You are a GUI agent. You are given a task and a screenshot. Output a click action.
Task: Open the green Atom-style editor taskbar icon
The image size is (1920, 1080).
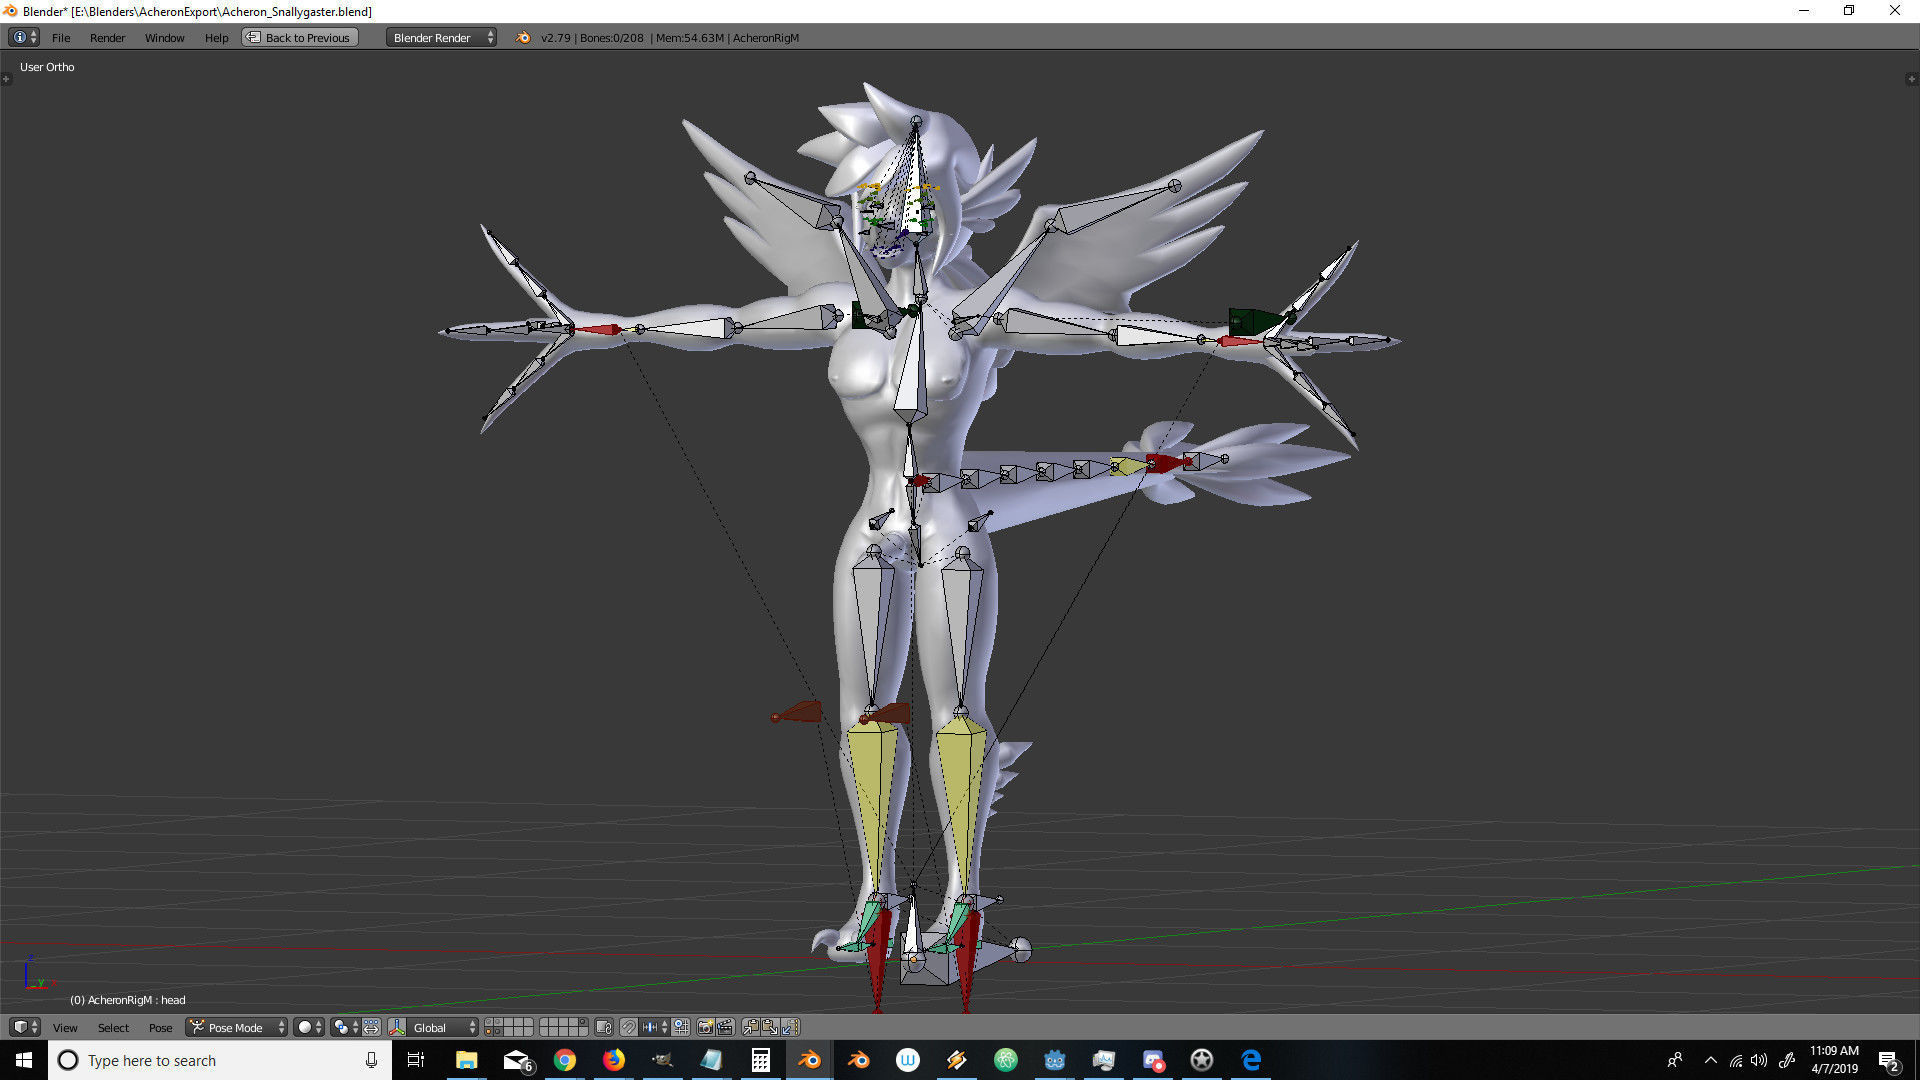point(1006,1060)
